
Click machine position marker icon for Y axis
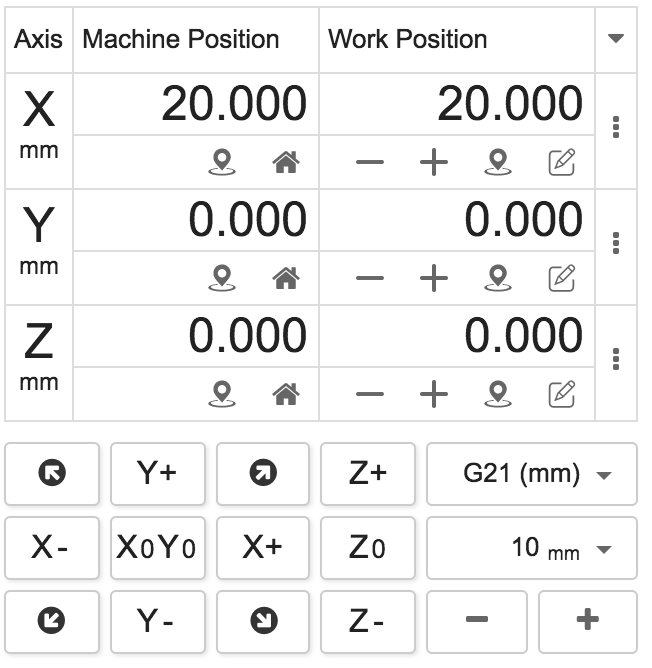tap(222, 278)
